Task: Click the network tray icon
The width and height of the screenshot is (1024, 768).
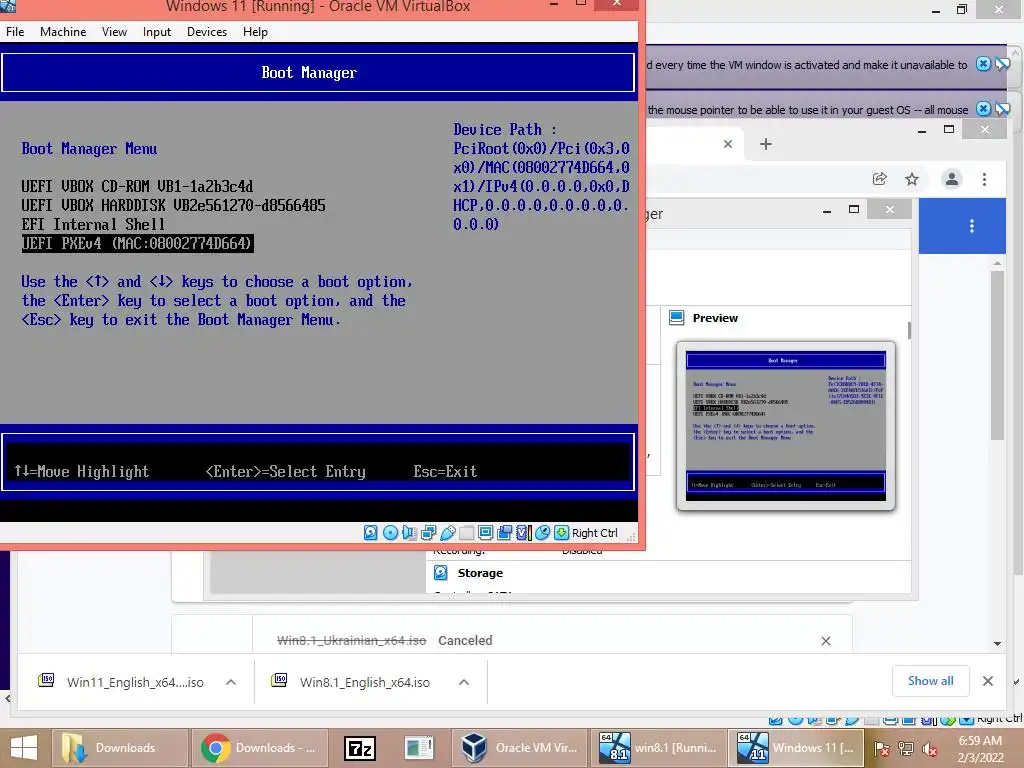Action: coord(906,749)
